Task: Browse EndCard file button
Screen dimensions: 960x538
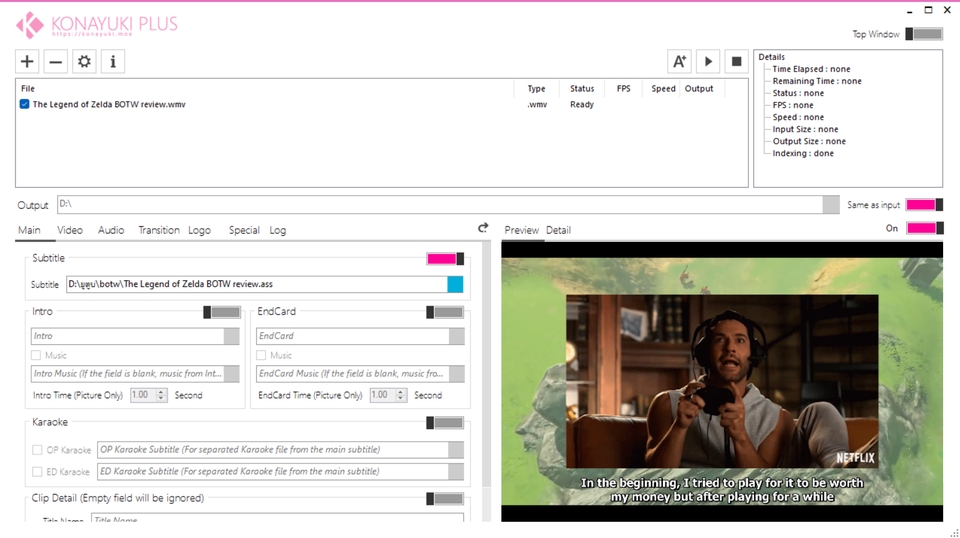Action: click(x=457, y=336)
